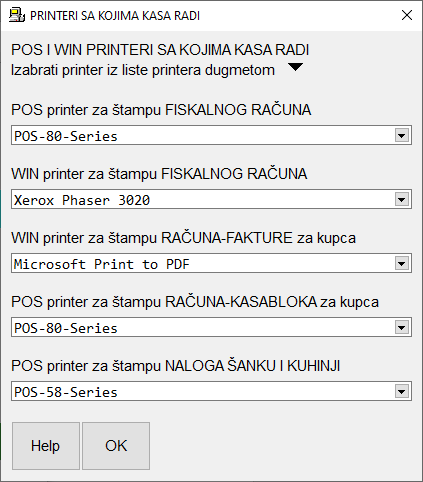Confirm printer selection with OK
423x482 pixels.
tap(116, 446)
